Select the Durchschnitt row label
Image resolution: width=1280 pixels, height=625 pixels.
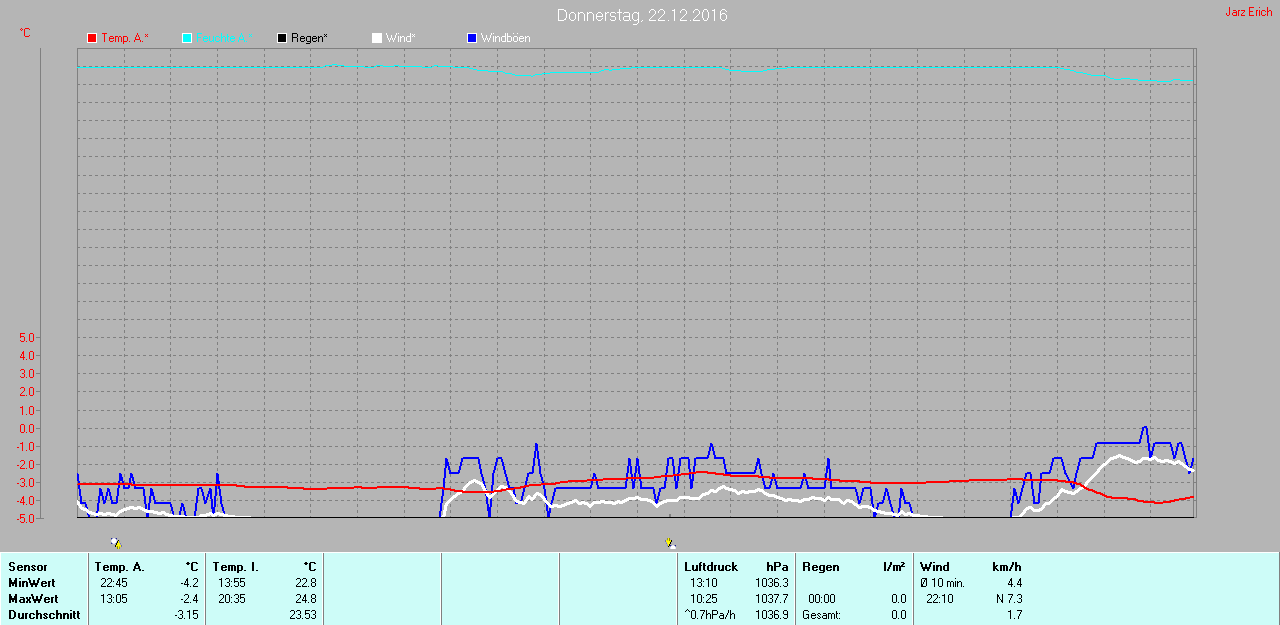coord(44,615)
